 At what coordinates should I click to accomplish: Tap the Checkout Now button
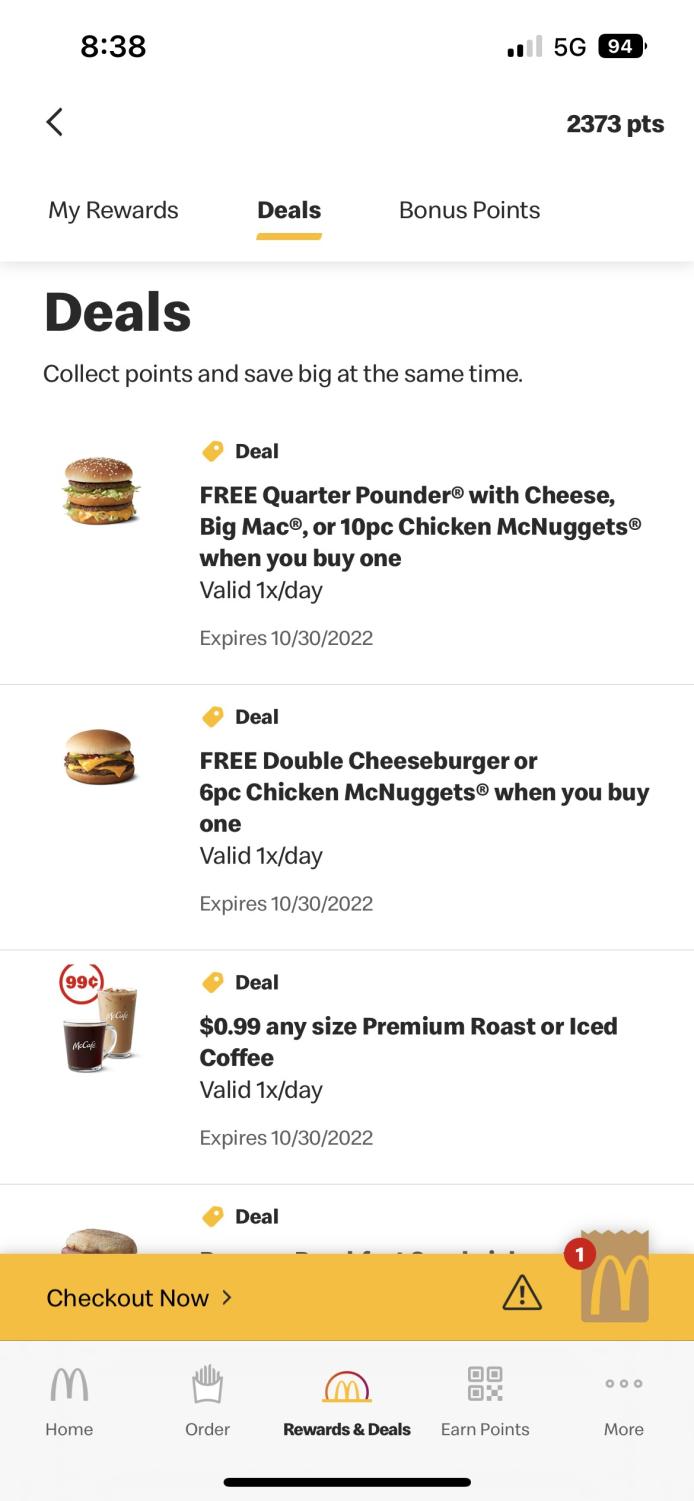coord(130,1296)
